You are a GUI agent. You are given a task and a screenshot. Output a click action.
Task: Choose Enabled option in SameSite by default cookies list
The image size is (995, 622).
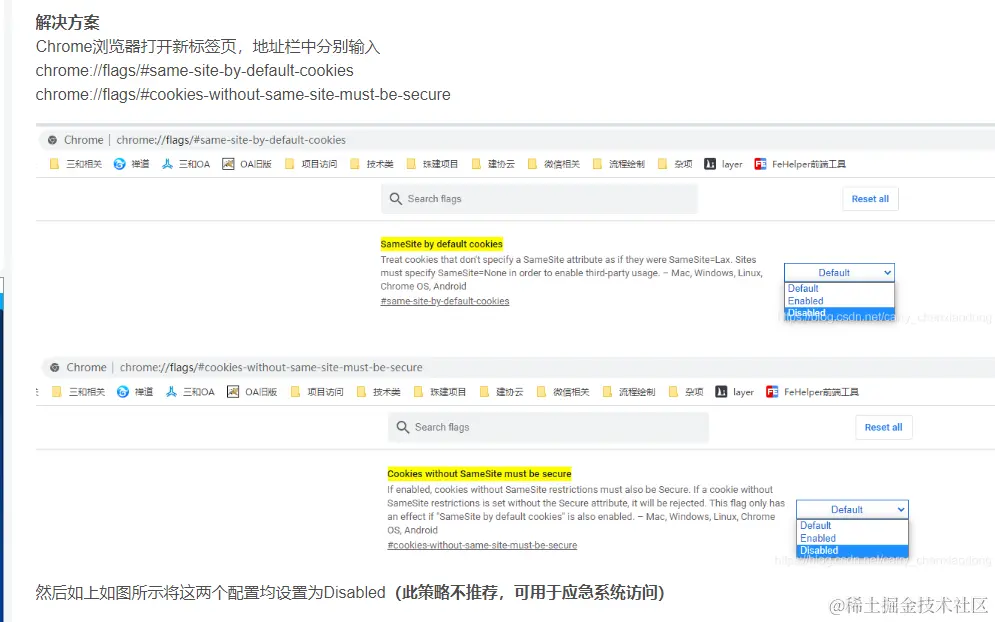coord(839,301)
